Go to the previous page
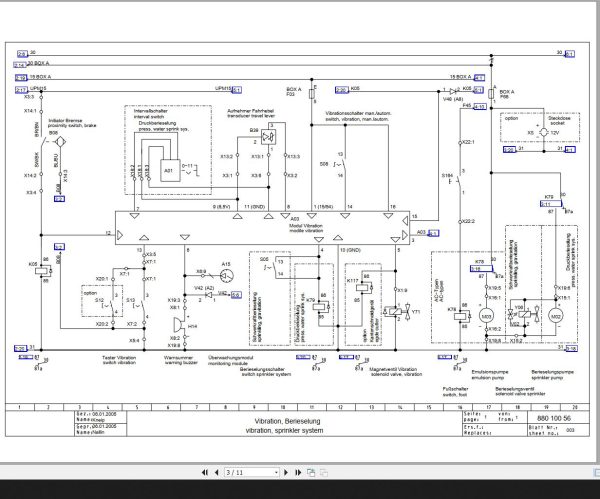 point(217,473)
